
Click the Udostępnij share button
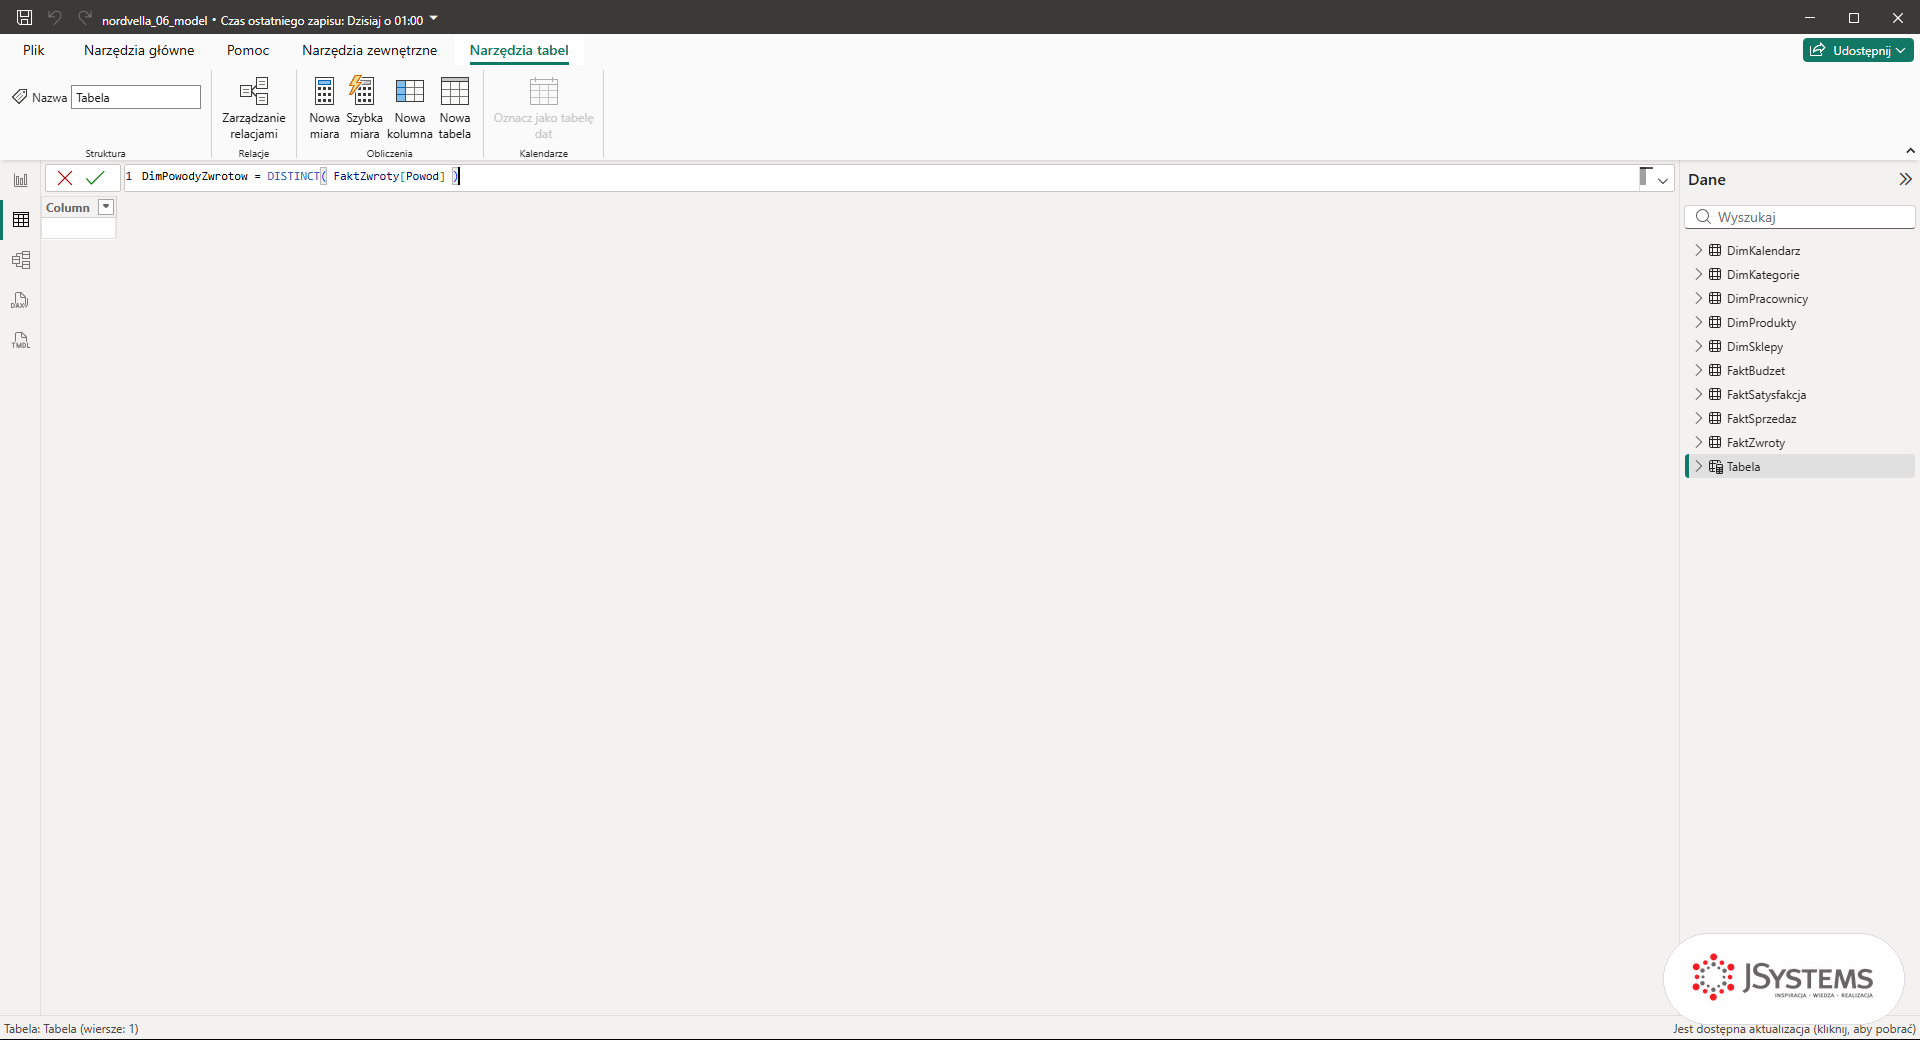pyautogui.click(x=1858, y=50)
